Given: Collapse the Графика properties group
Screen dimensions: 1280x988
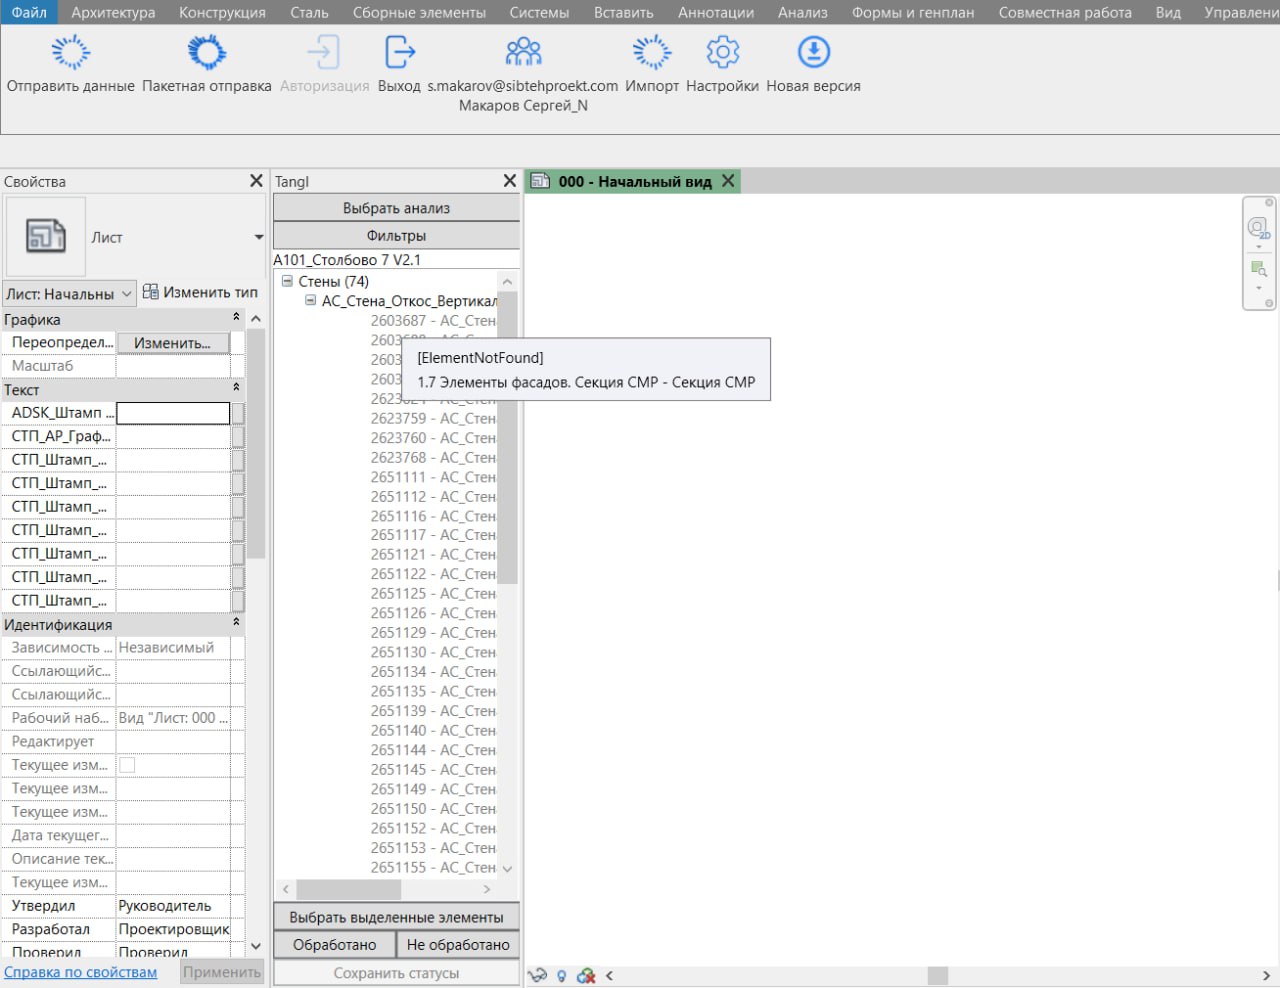Looking at the screenshot, I should tap(237, 317).
